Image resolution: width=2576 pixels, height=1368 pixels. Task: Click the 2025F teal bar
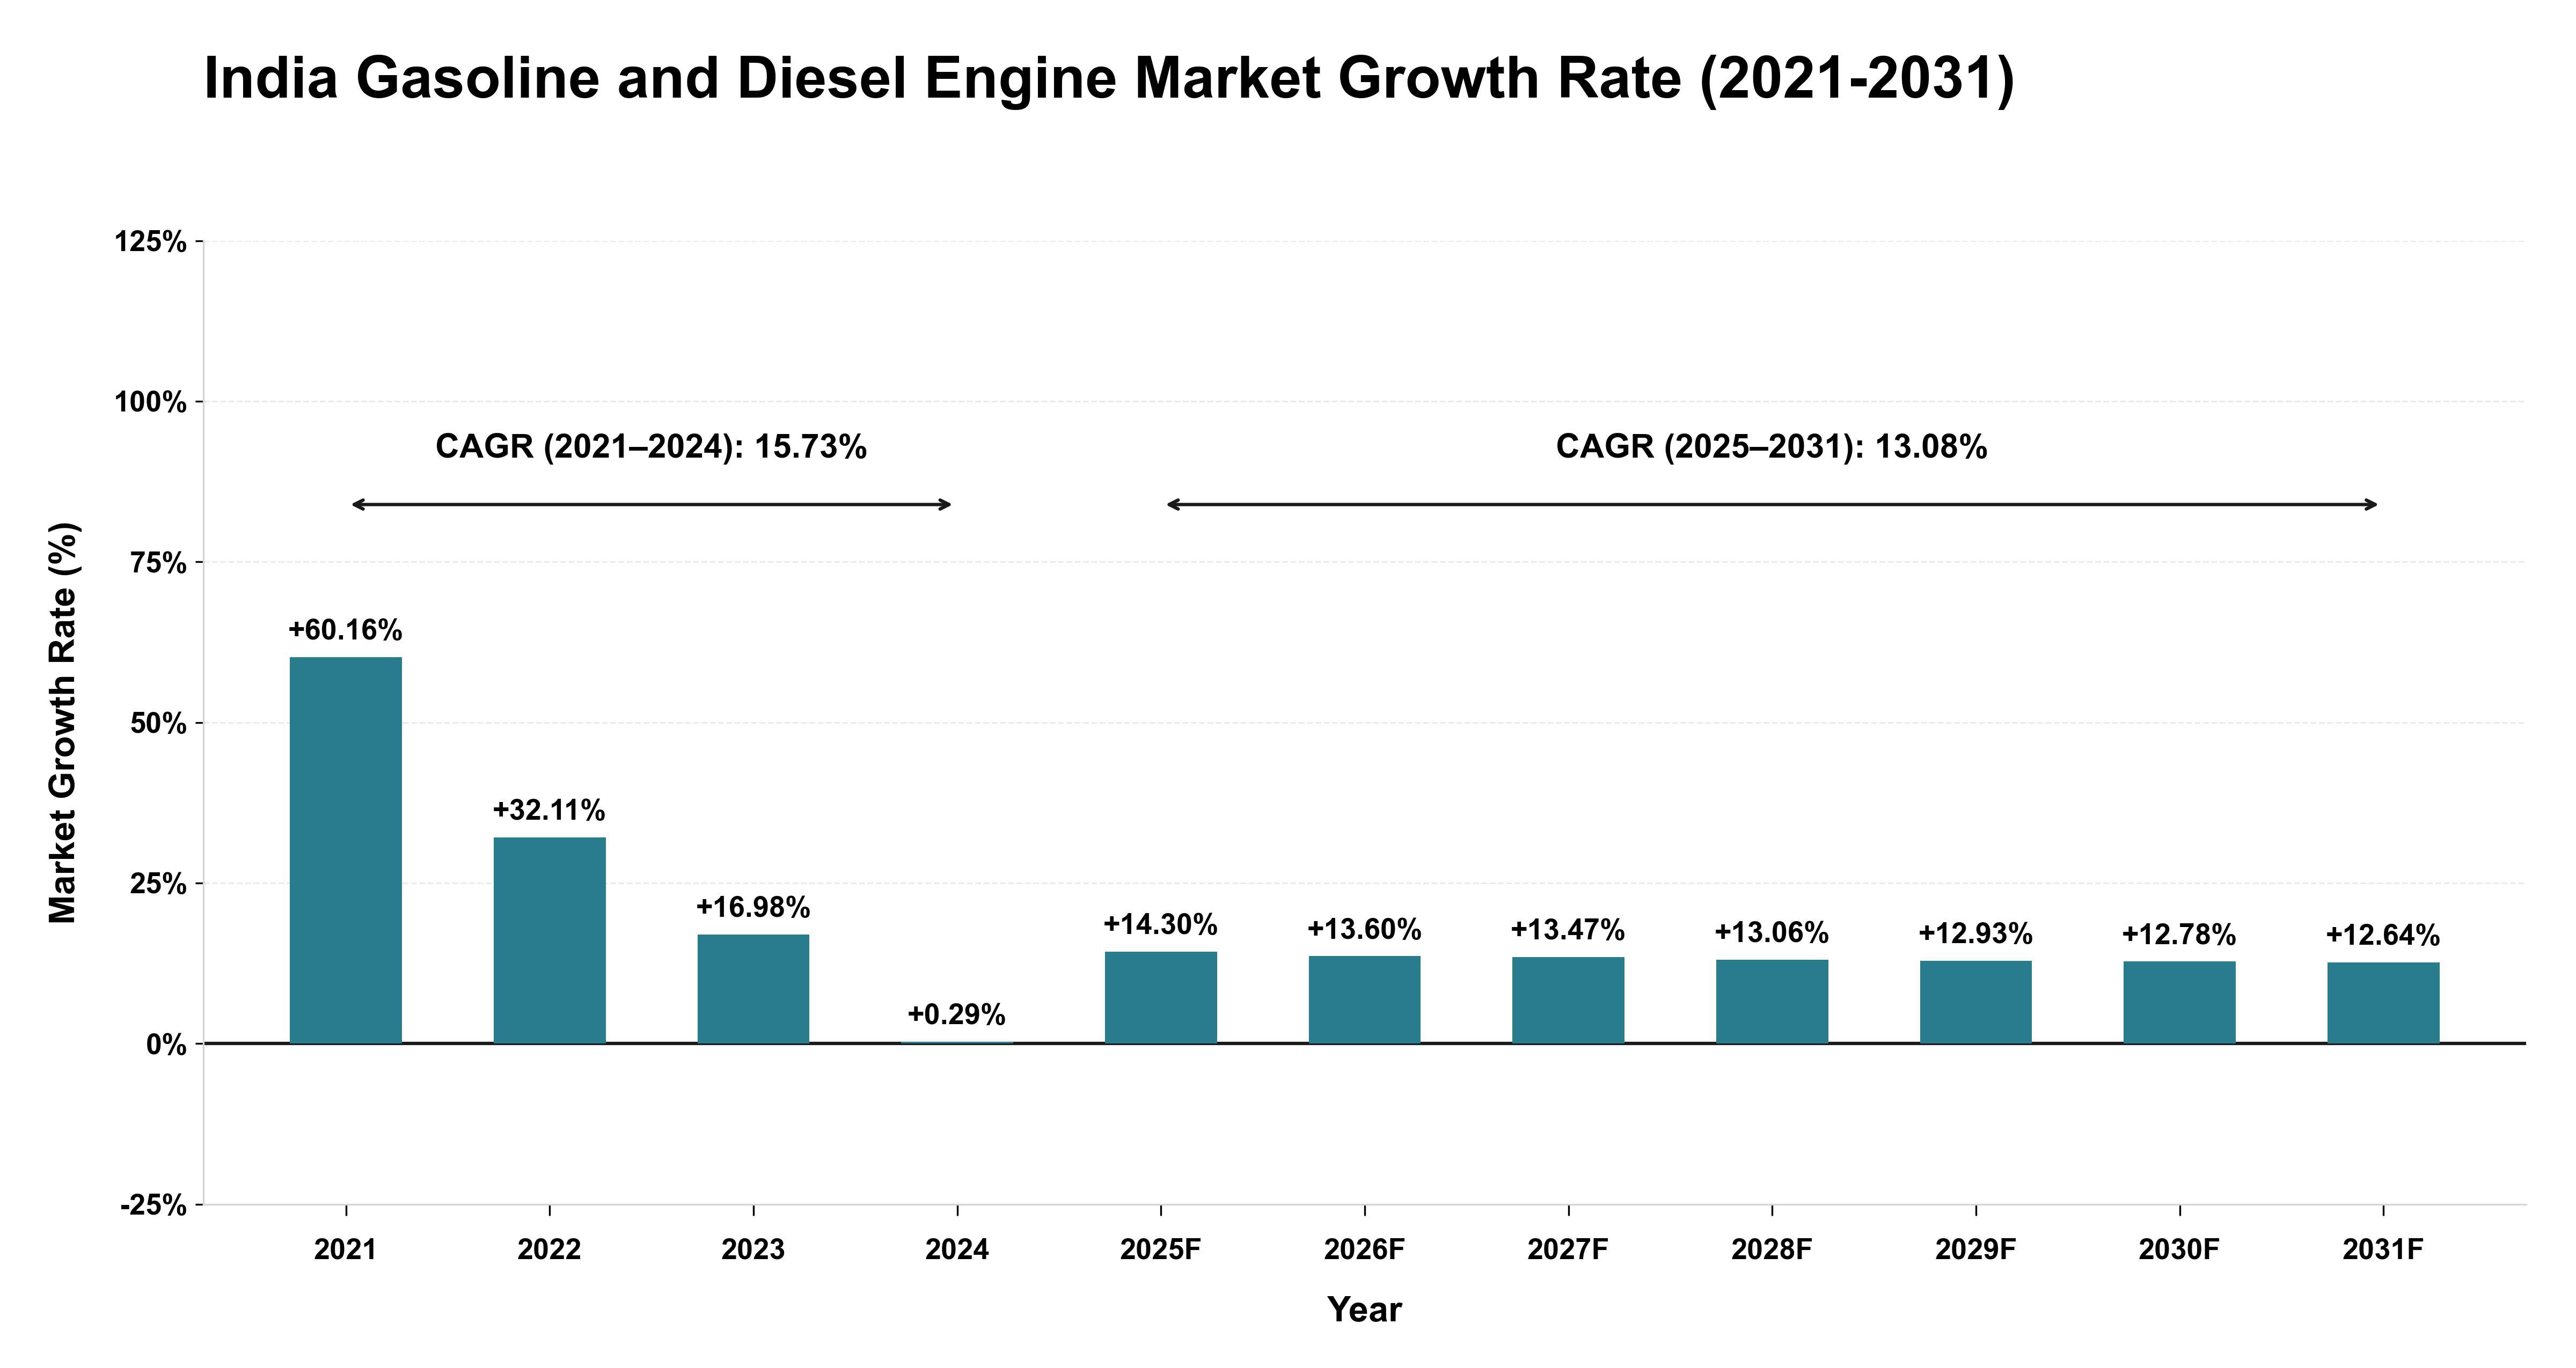pyautogui.click(x=1161, y=997)
